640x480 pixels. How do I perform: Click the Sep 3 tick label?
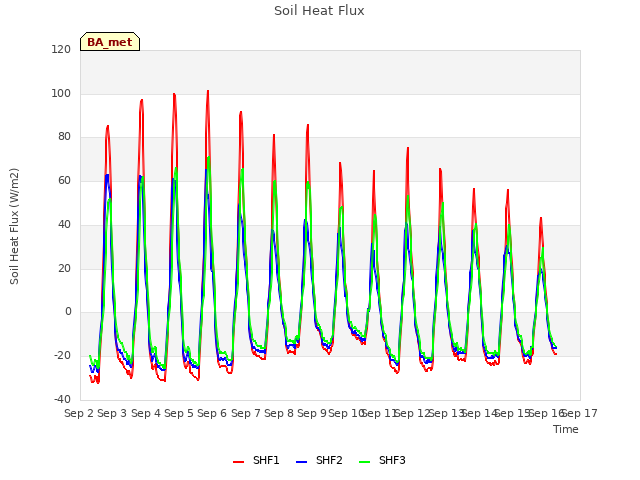[112, 413]
